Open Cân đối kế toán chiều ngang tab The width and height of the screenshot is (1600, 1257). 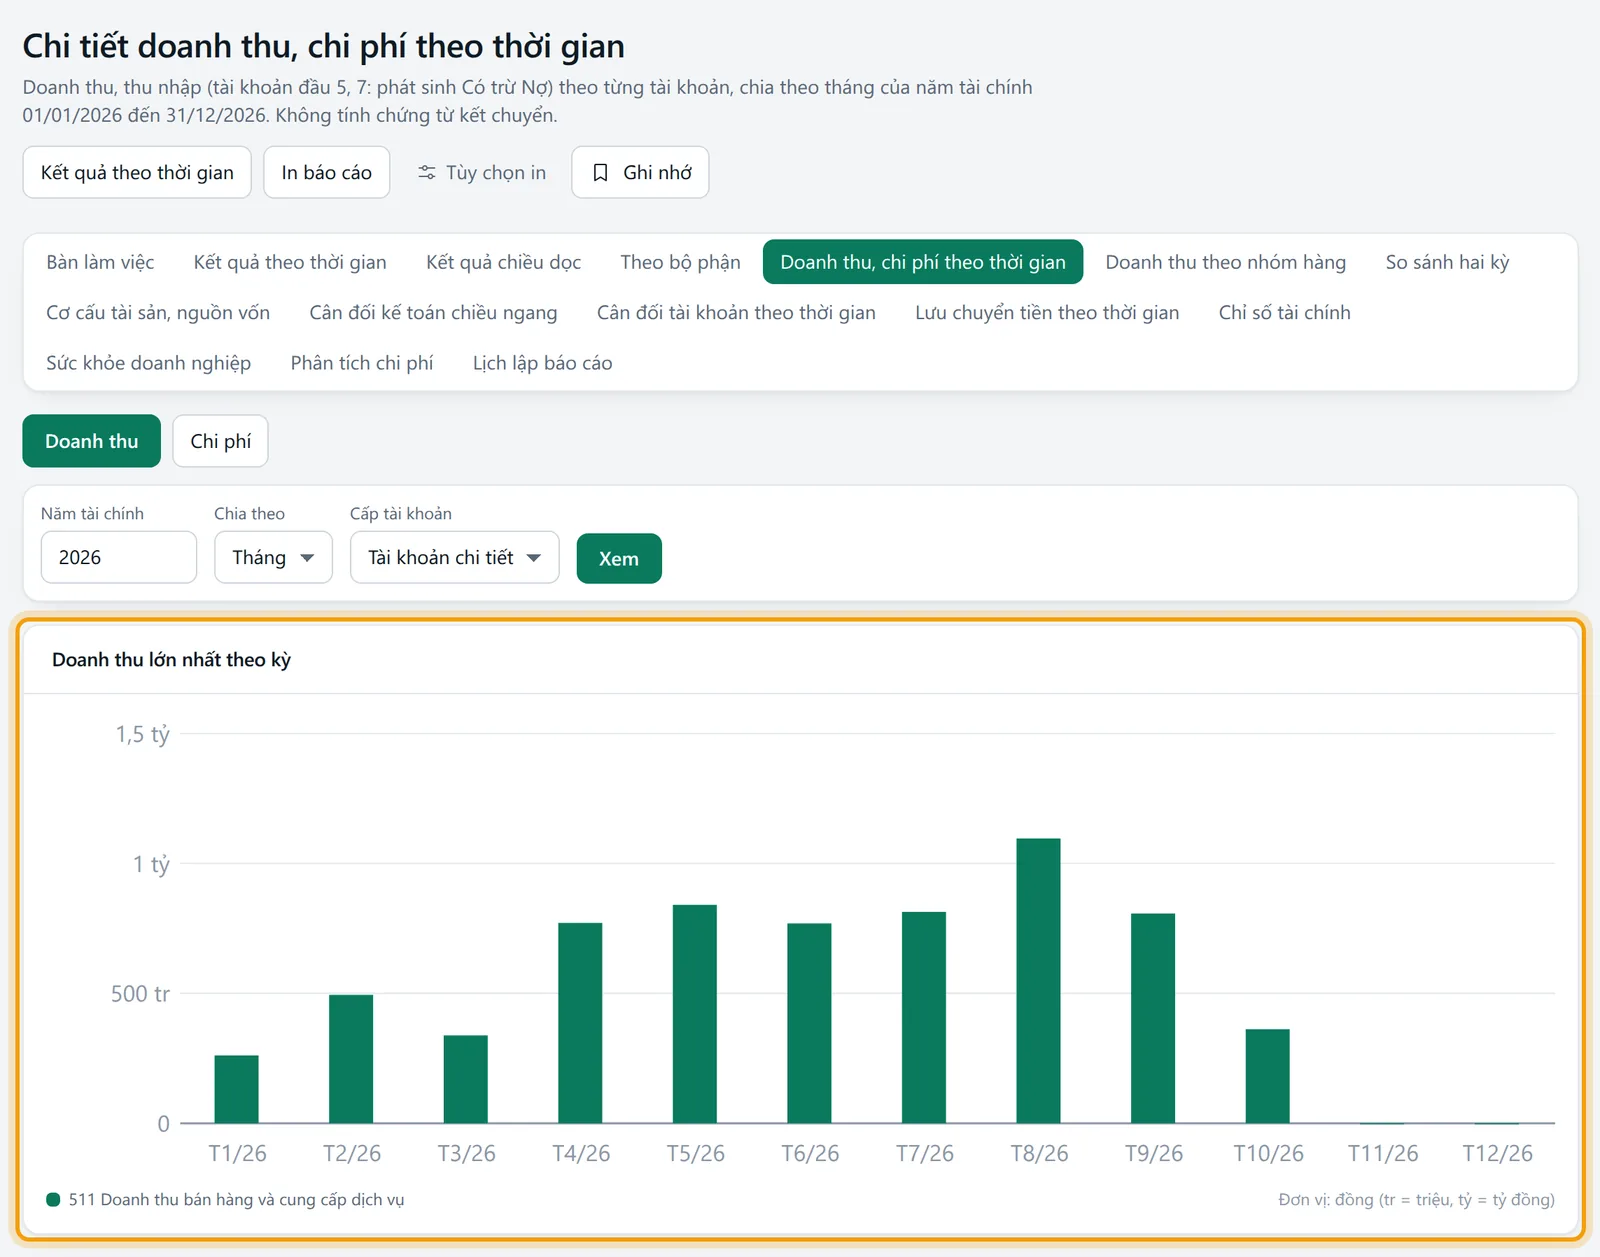pyautogui.click(x=433, y=312)
